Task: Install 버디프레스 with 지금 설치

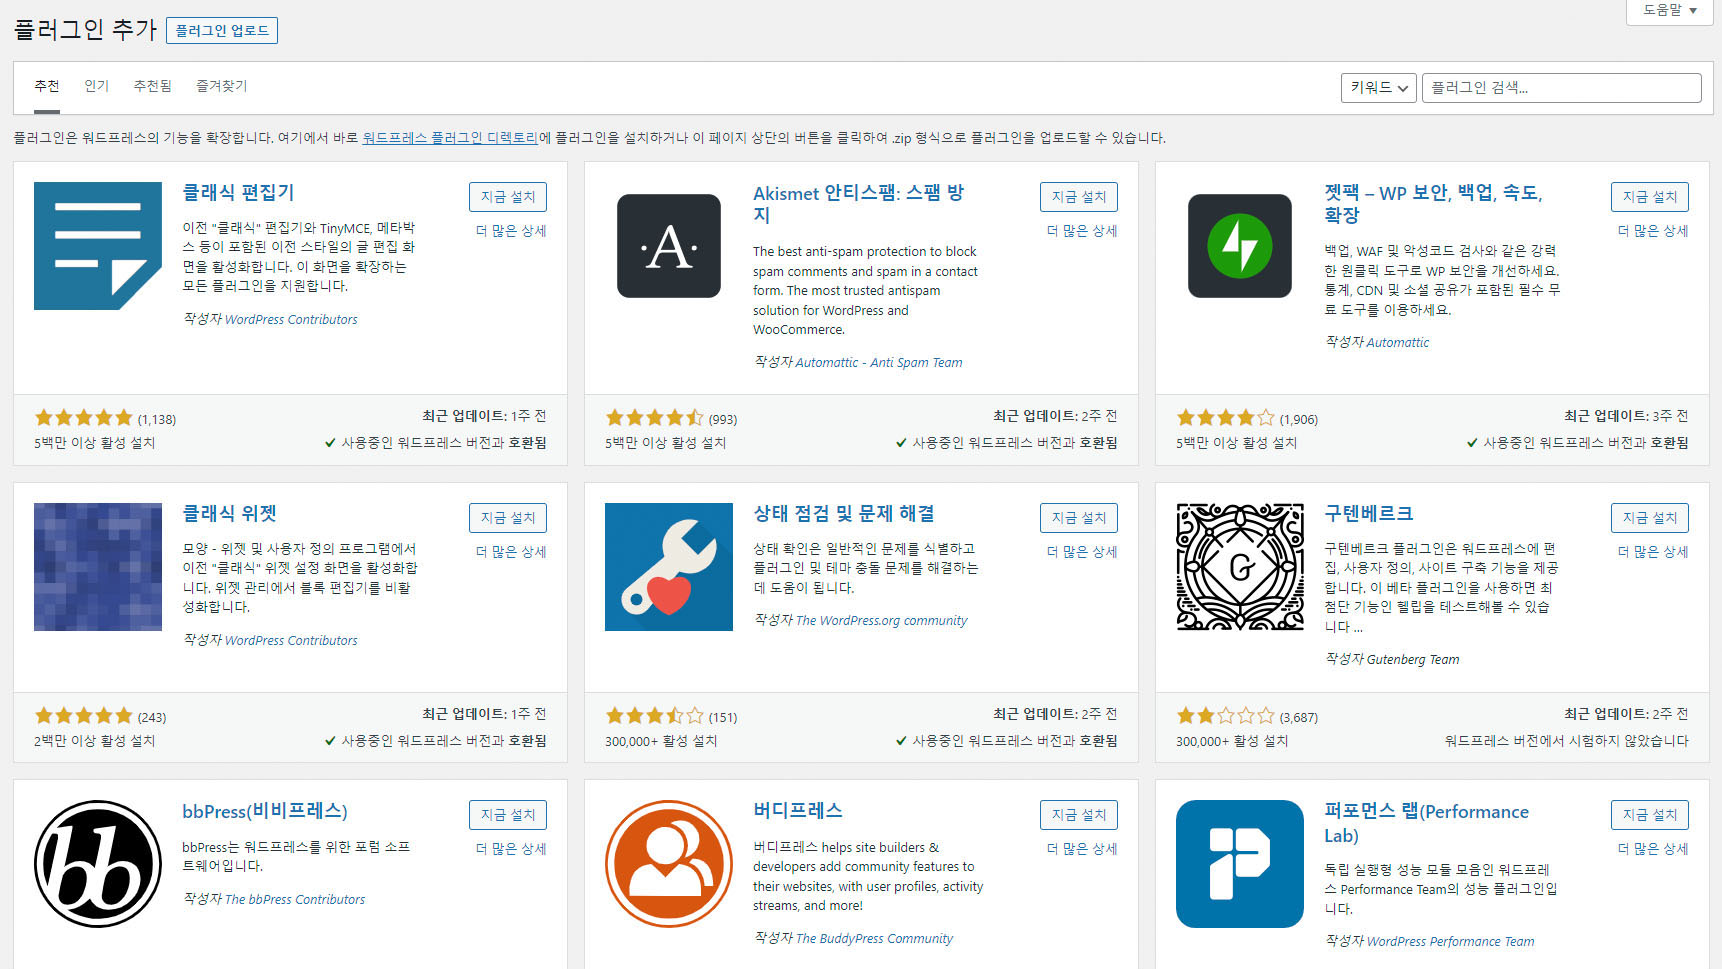Action: 1079,815
